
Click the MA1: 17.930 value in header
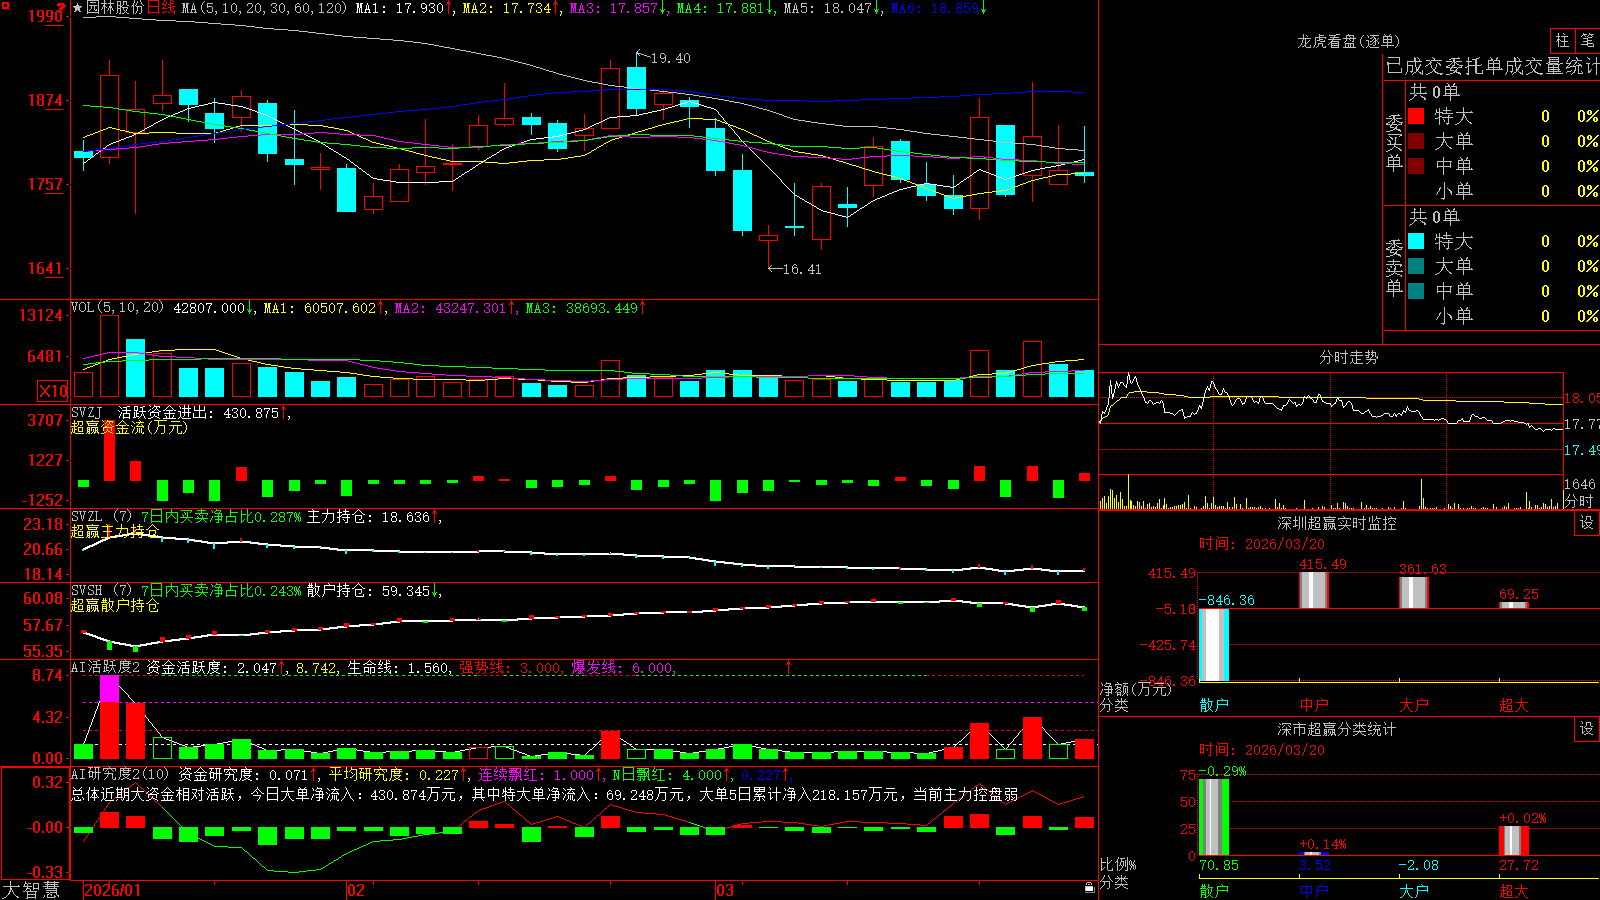[400, 8]
